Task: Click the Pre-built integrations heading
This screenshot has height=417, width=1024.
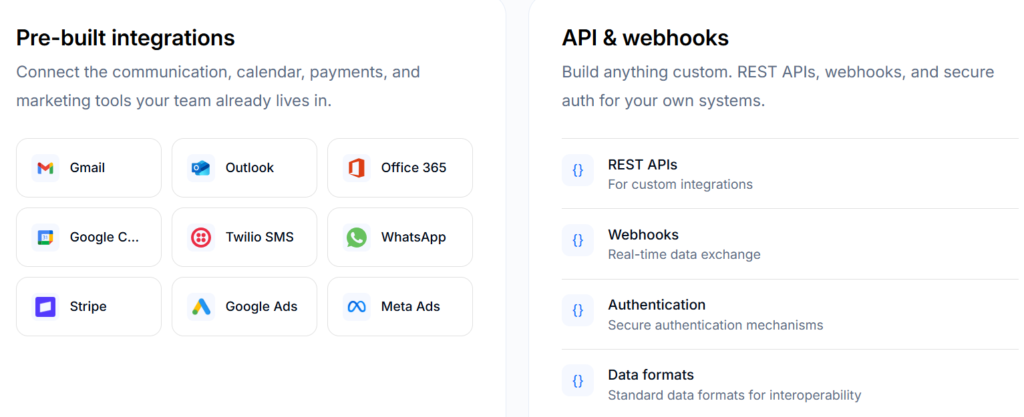Action: point(125,38)
